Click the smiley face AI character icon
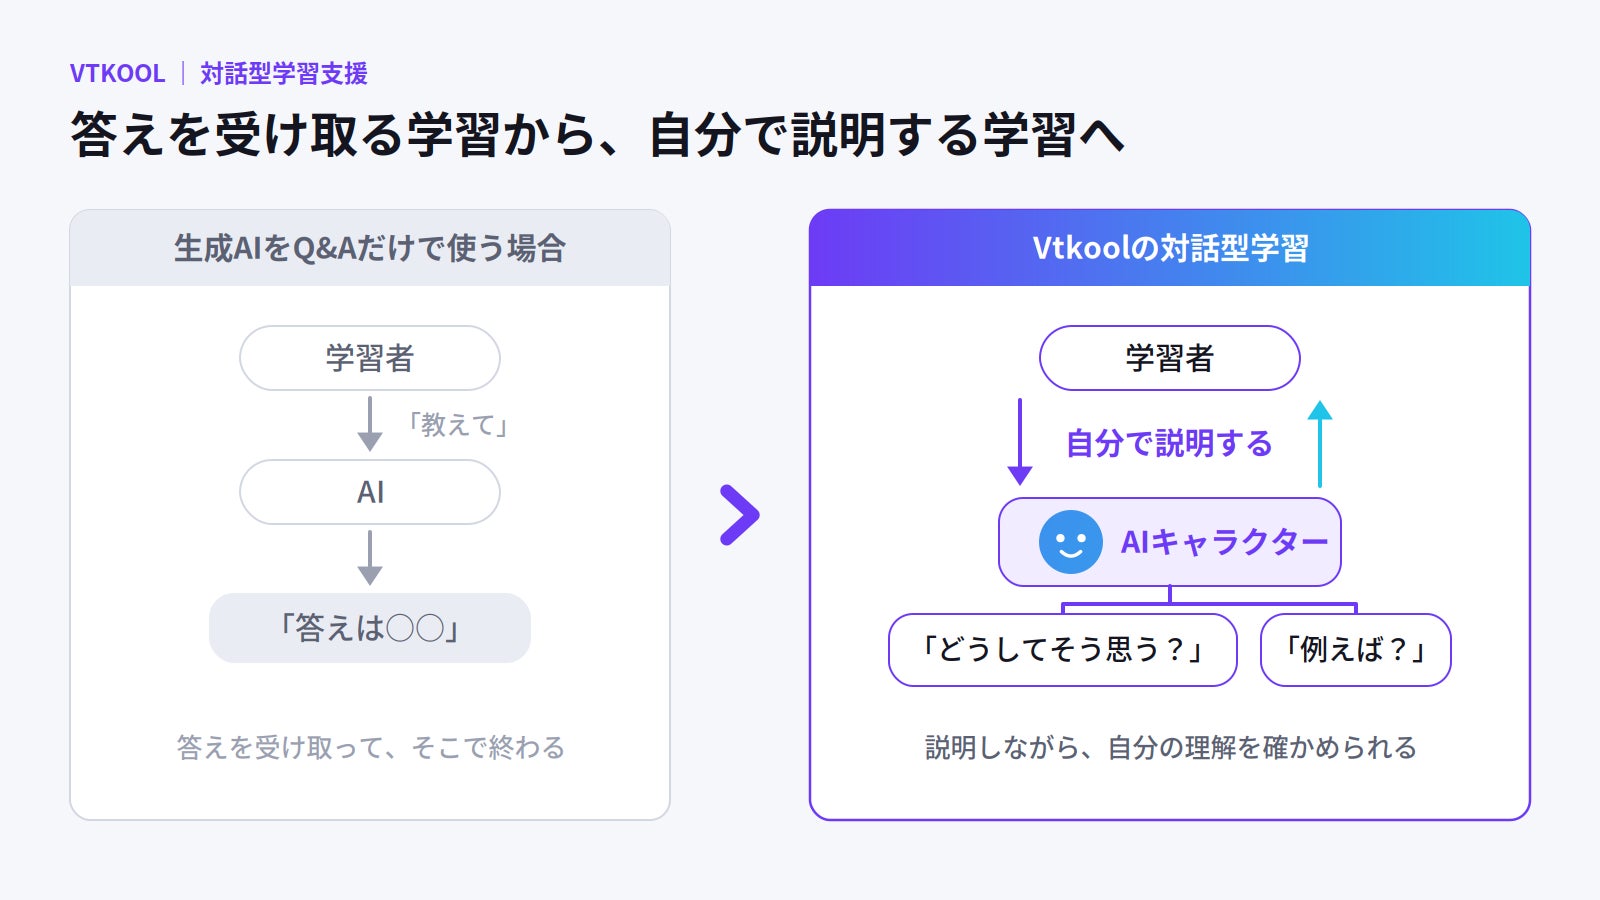 [x=1070, y=542]
